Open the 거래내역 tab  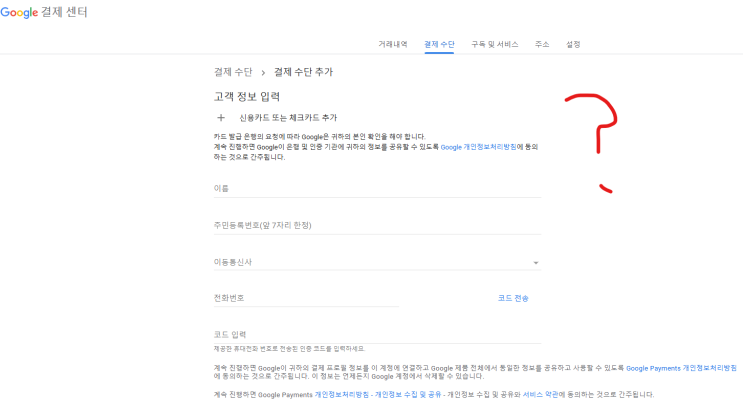click(393, 44)
